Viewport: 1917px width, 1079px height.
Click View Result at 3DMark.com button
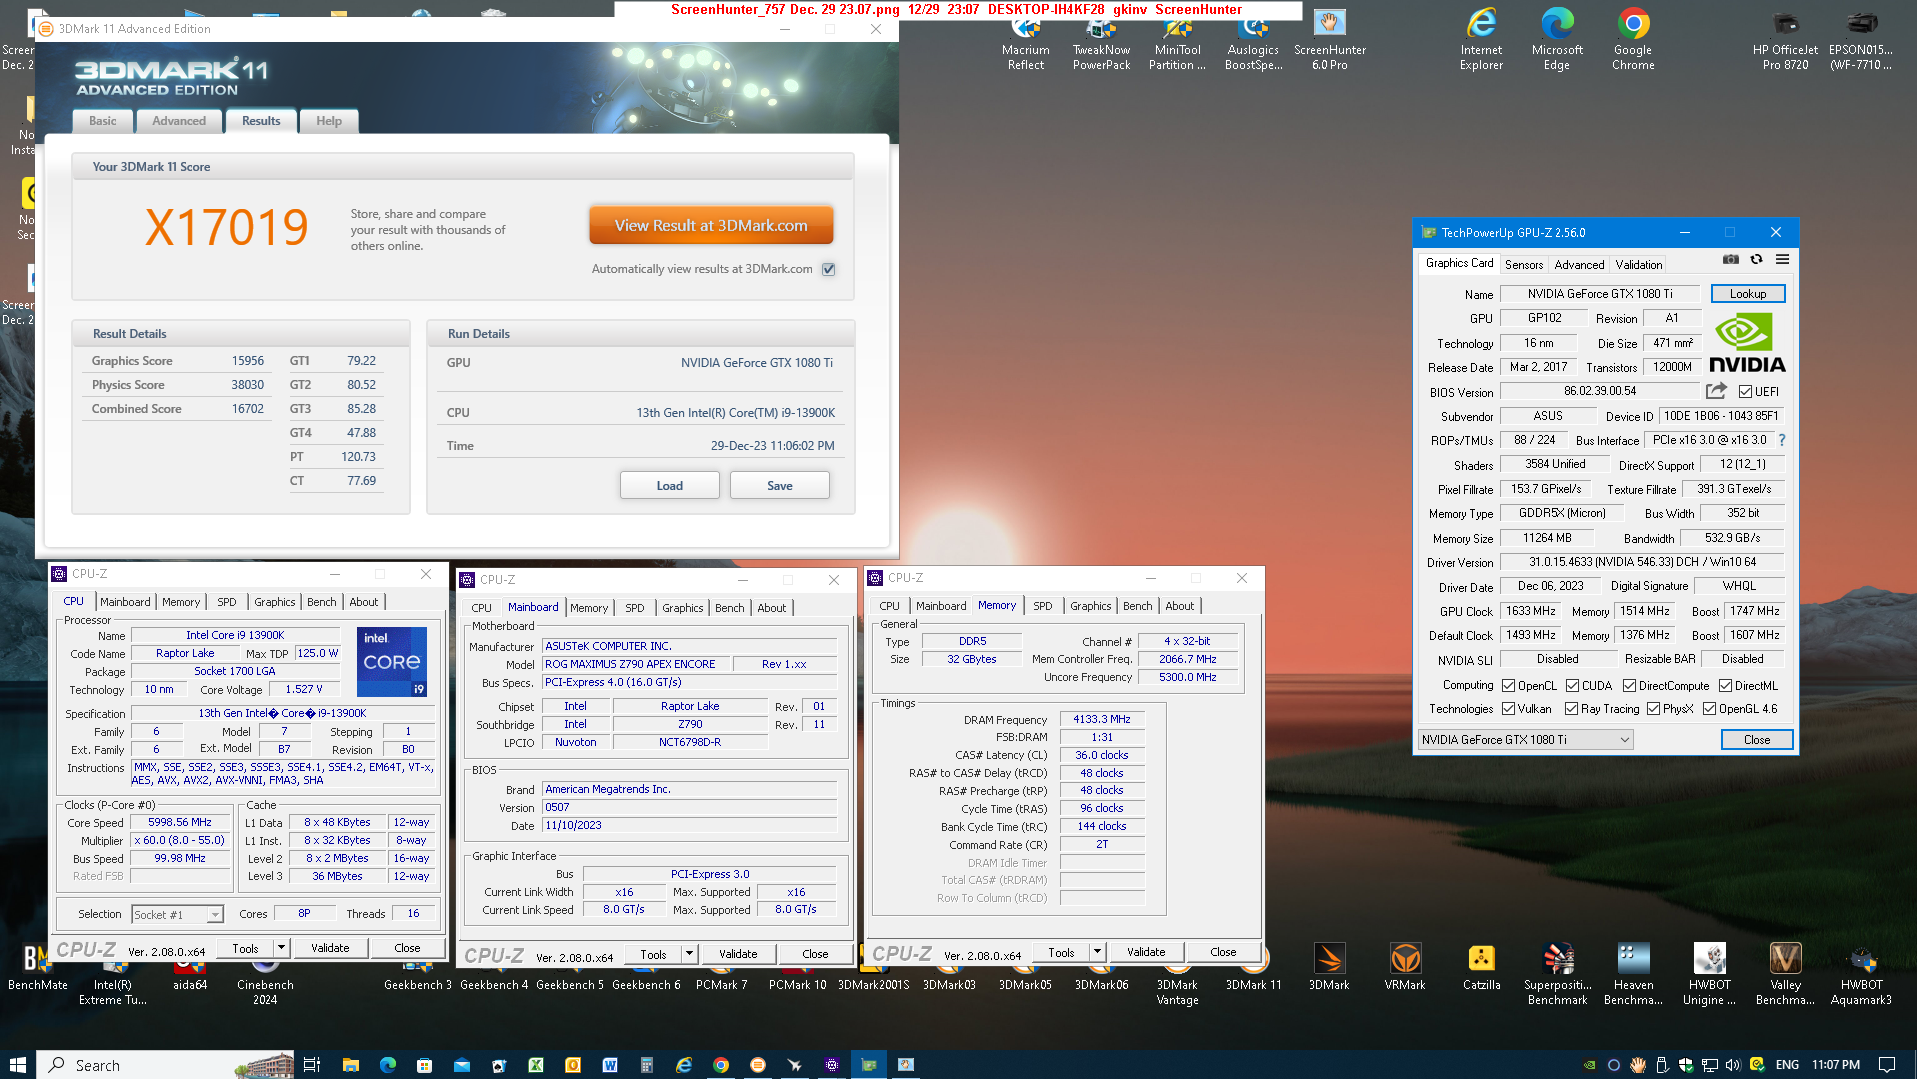711,225
